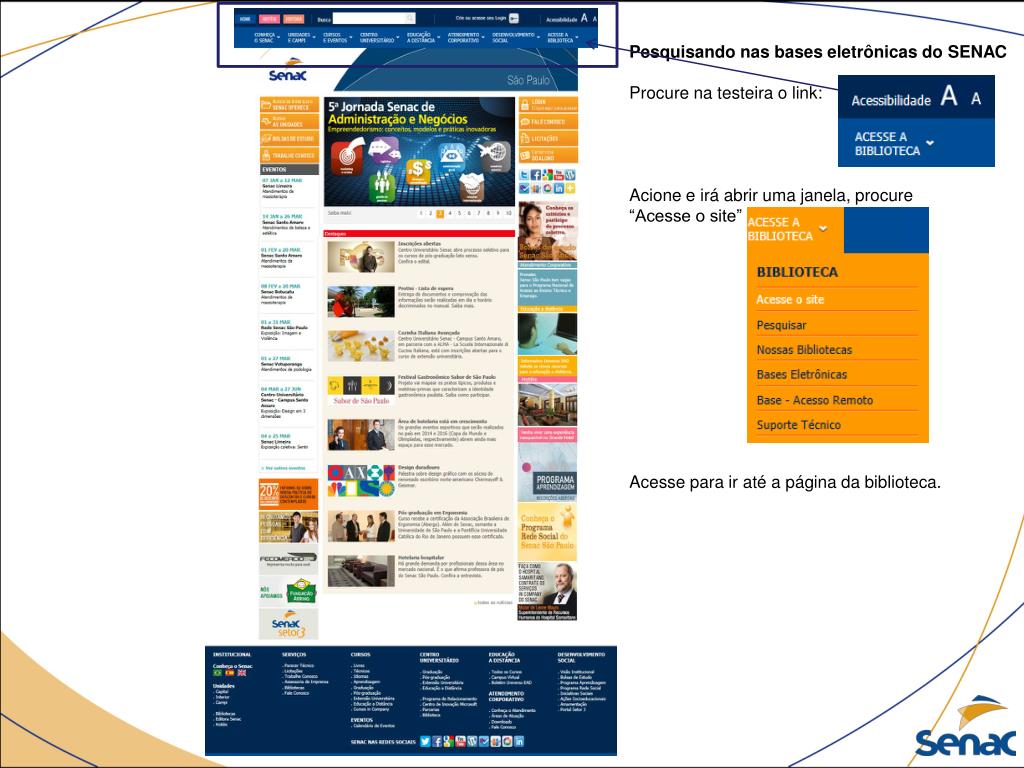Viewport: 1024px width, 768px height.
Task: Open the Programa Aprendizagem side banner
Action: (x=547, y=472)
